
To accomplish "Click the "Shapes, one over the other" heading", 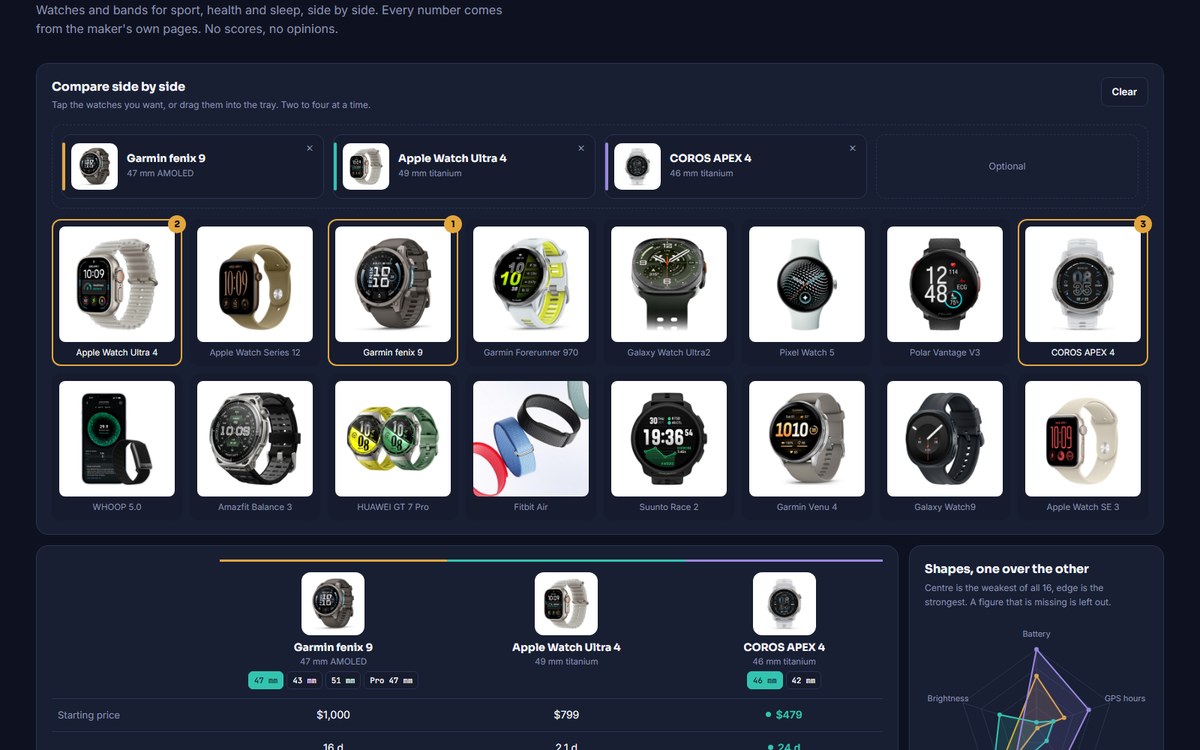I will tap(1007, 569).
